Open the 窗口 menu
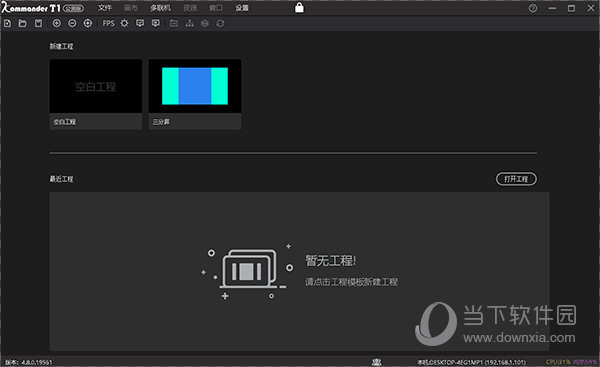 [x=216, y=8]
